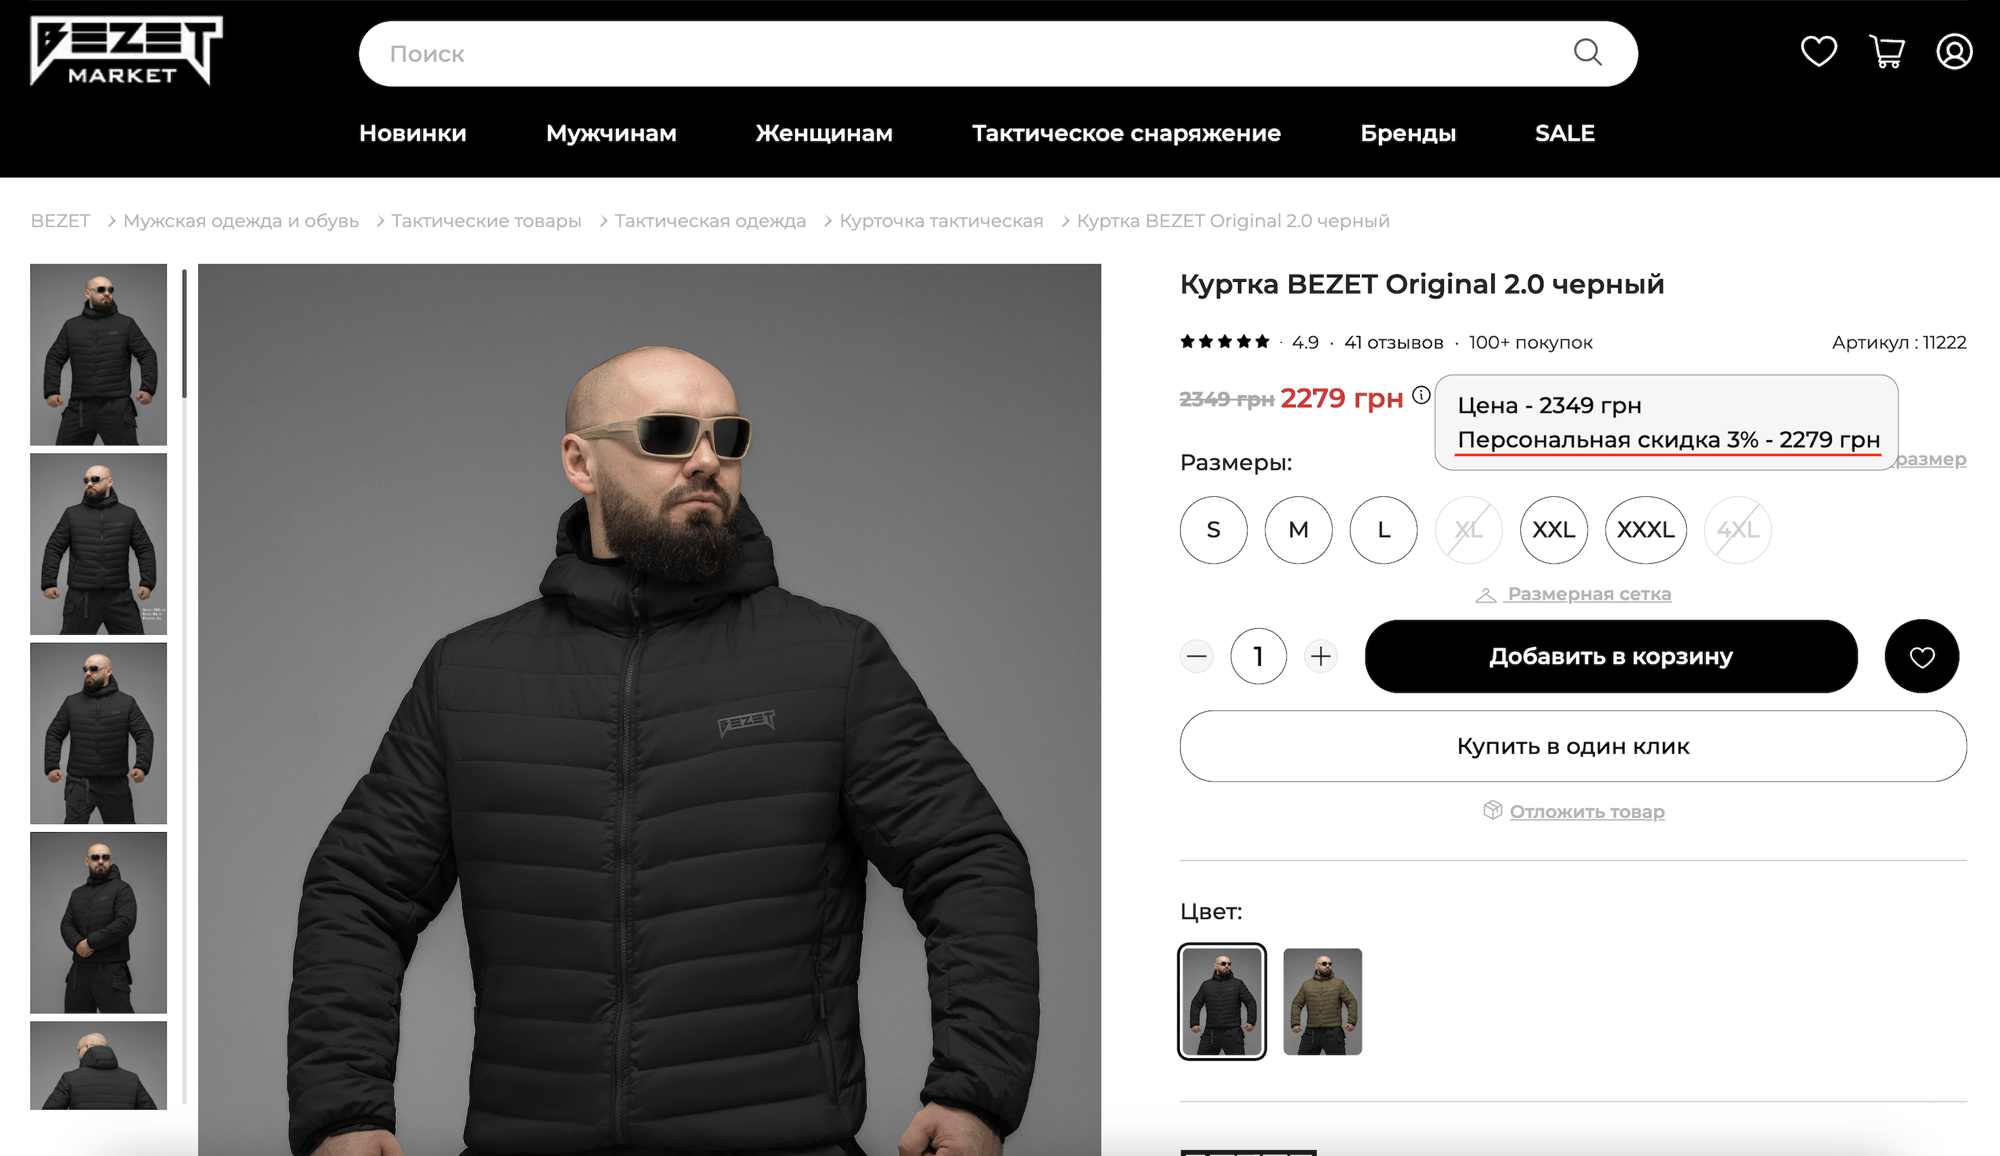Open the Тактическое снаряжение menu
Screen dimensions: 2000x1156
coord(1126,133)
